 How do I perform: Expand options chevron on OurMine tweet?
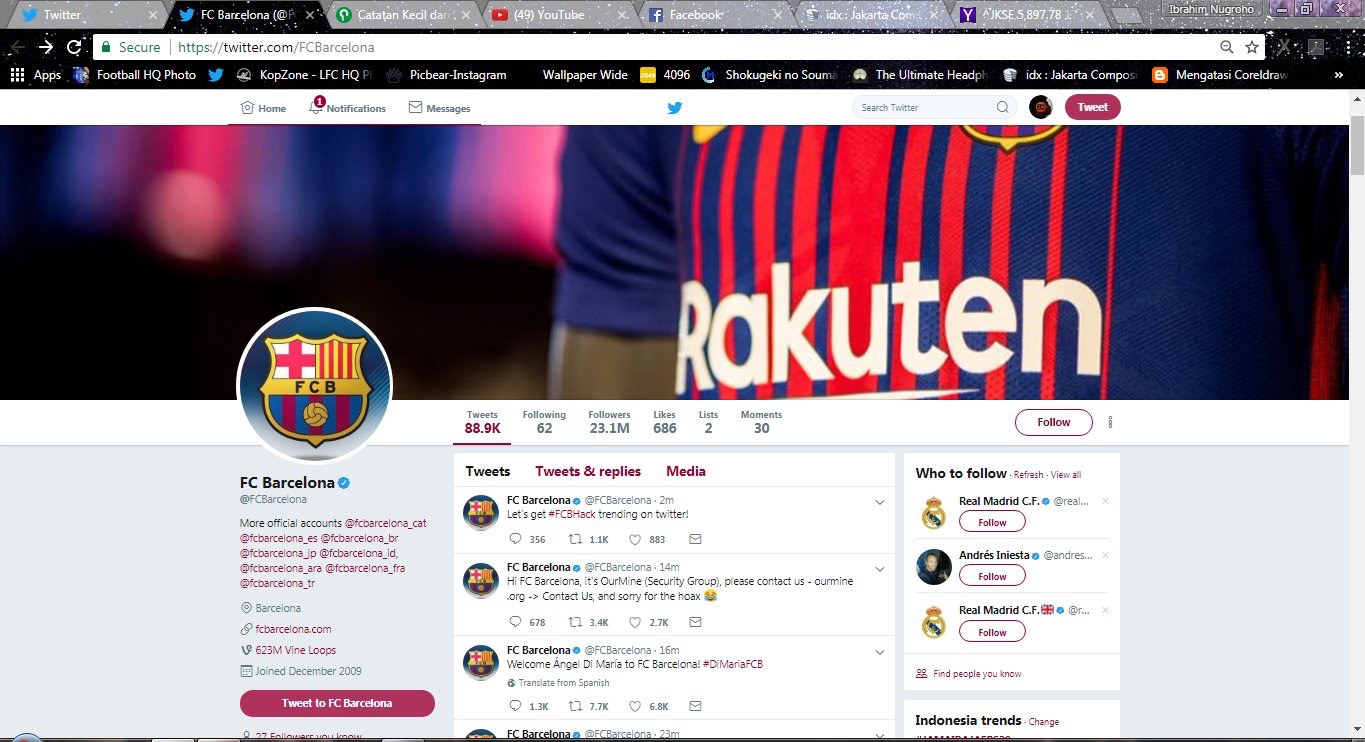click(879, 569)
